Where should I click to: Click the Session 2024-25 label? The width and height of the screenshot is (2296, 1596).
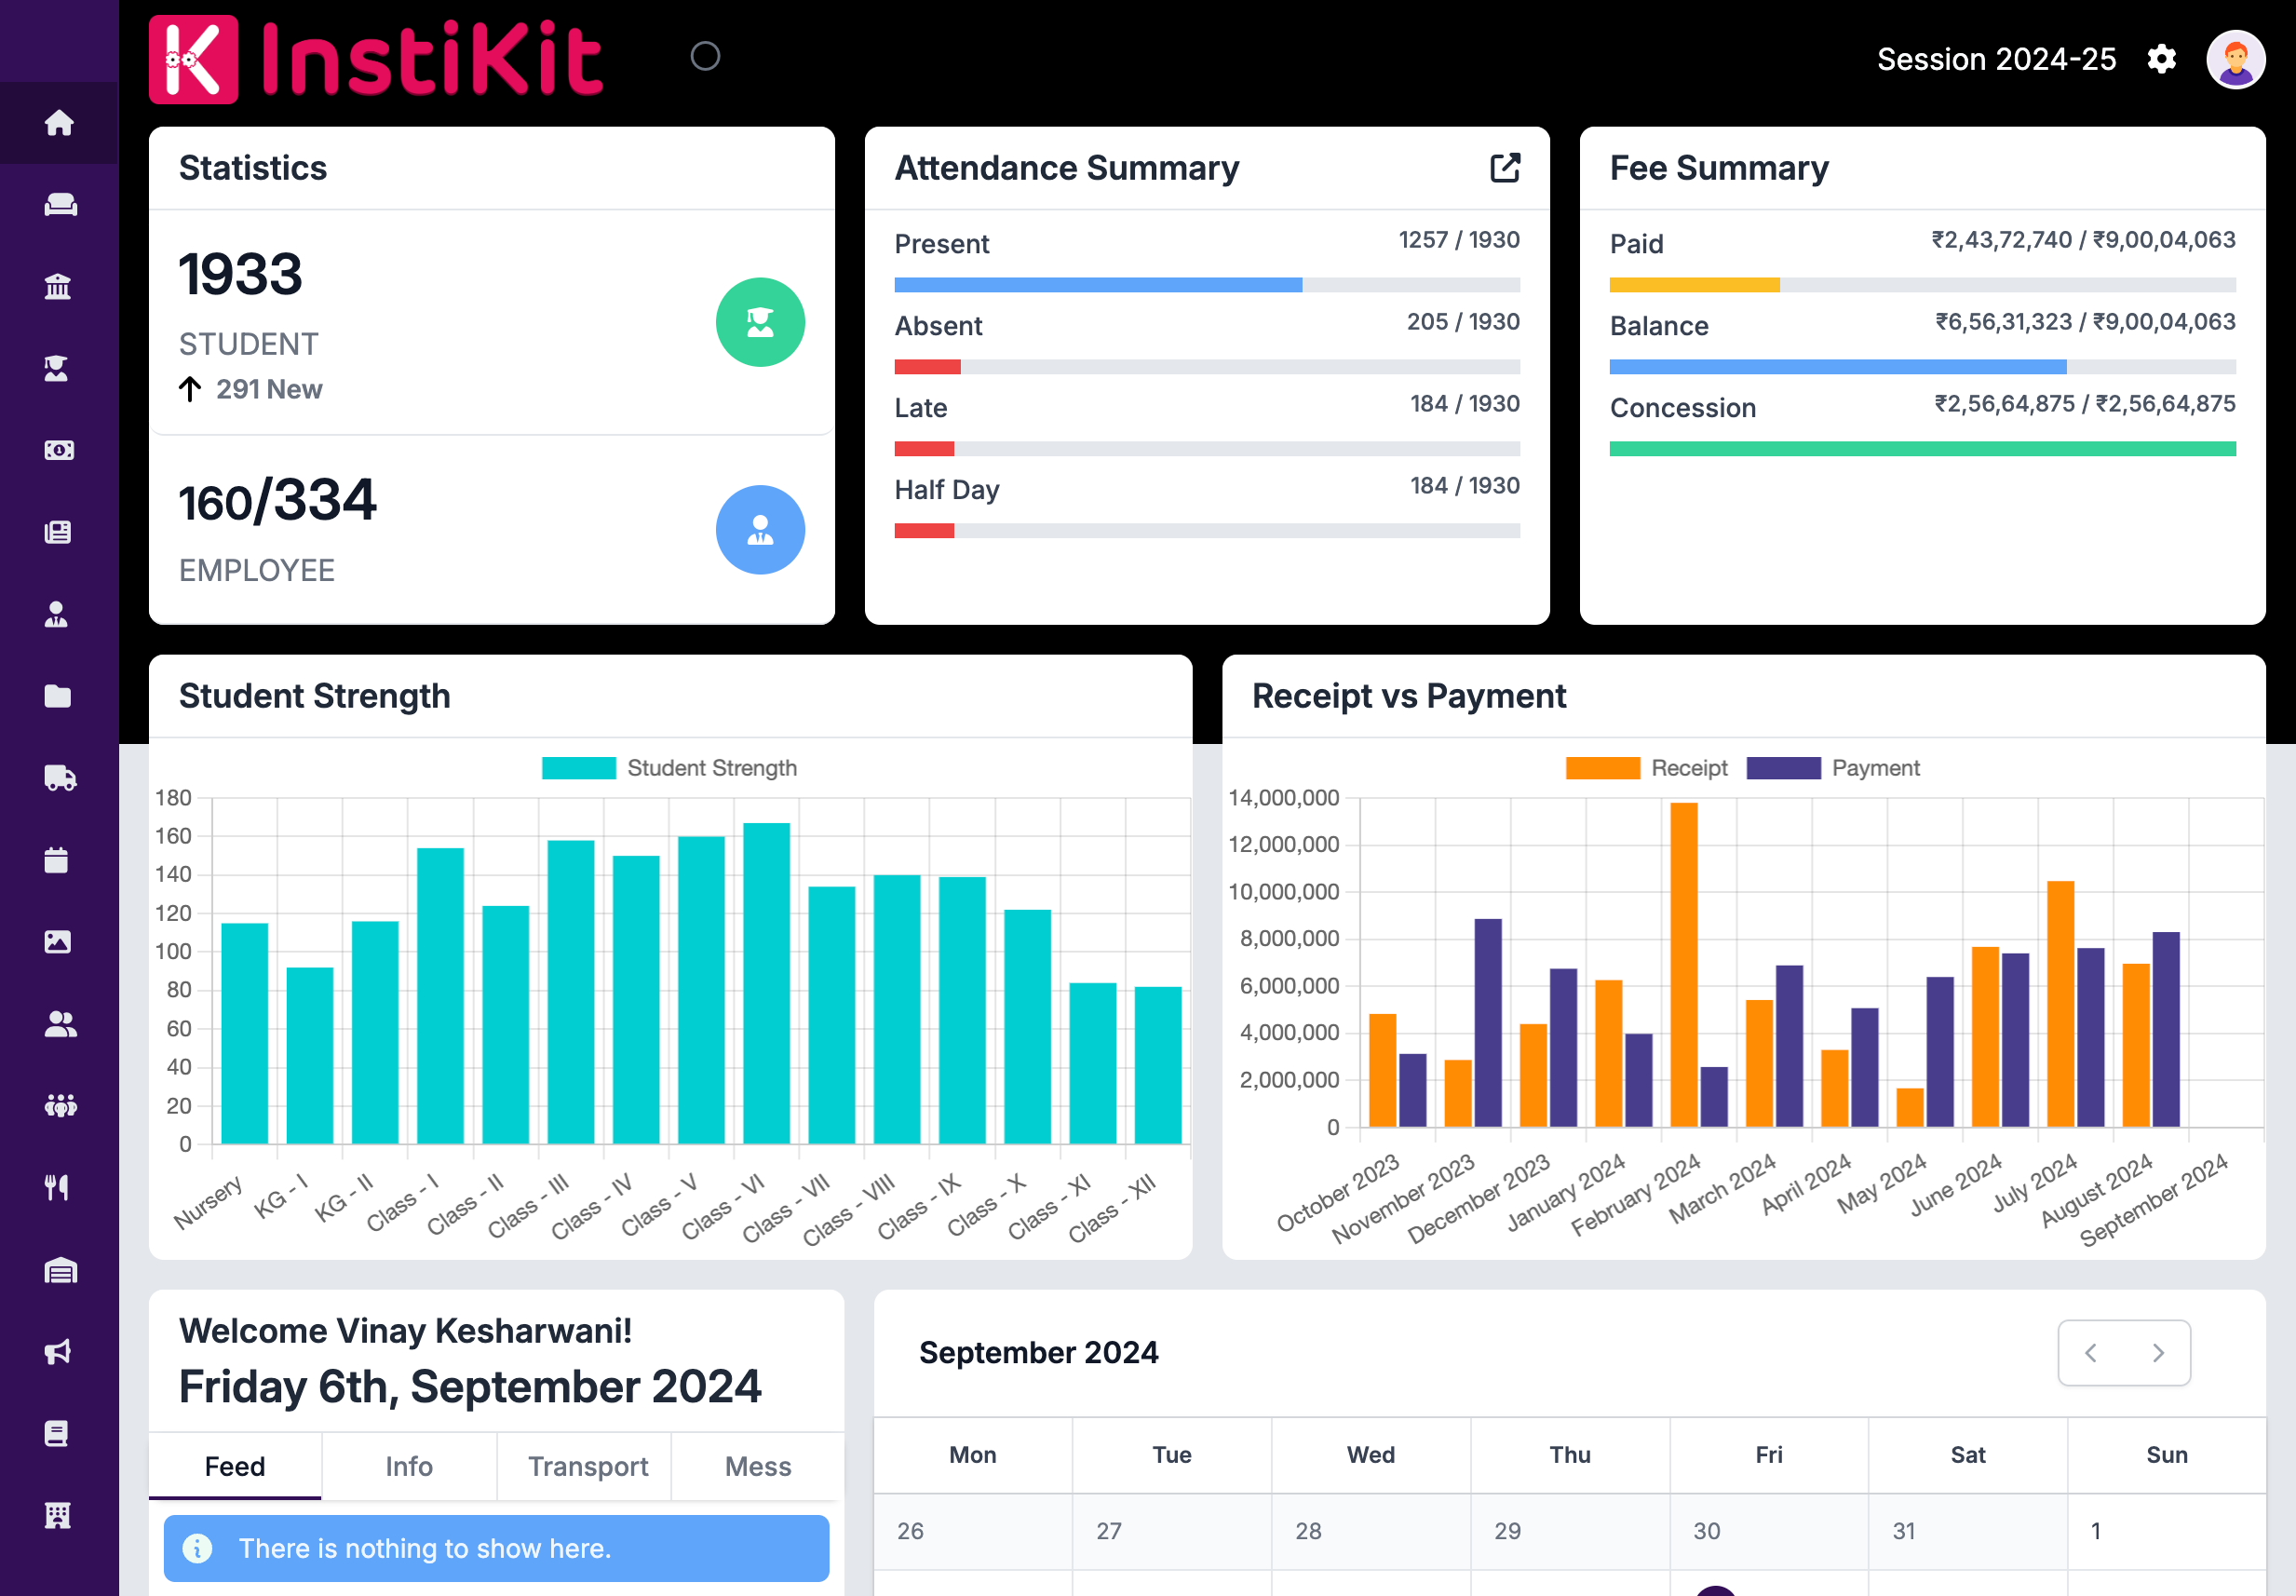coord(1996,59)
